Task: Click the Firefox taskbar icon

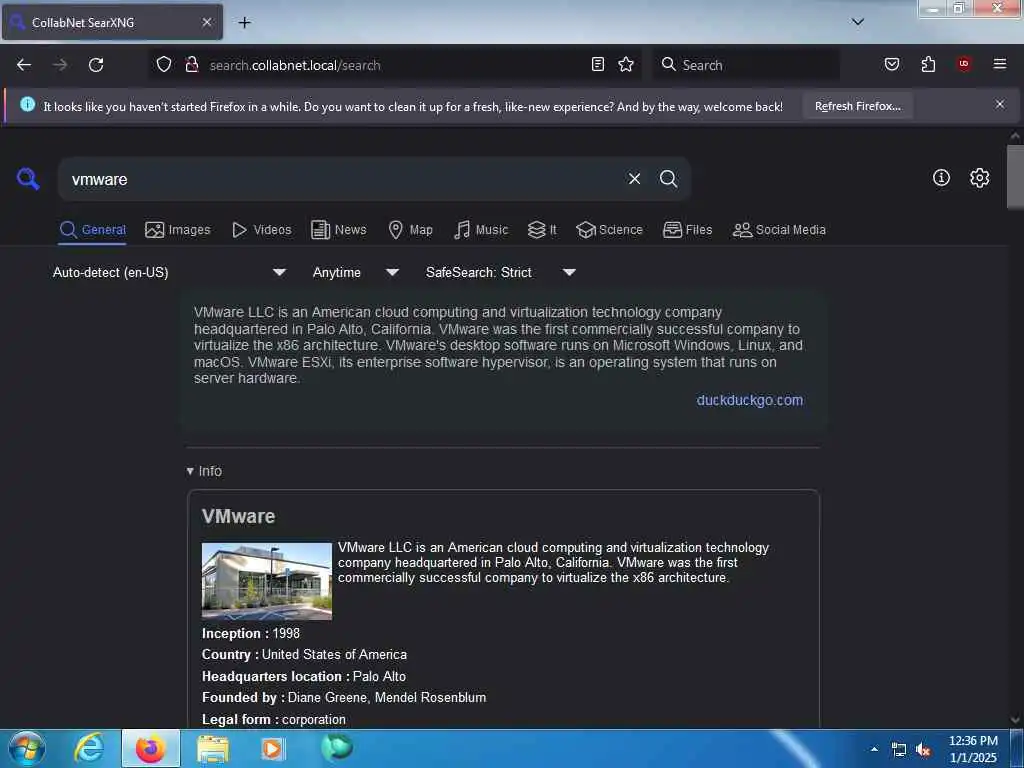Action: (x=151, y=748)
